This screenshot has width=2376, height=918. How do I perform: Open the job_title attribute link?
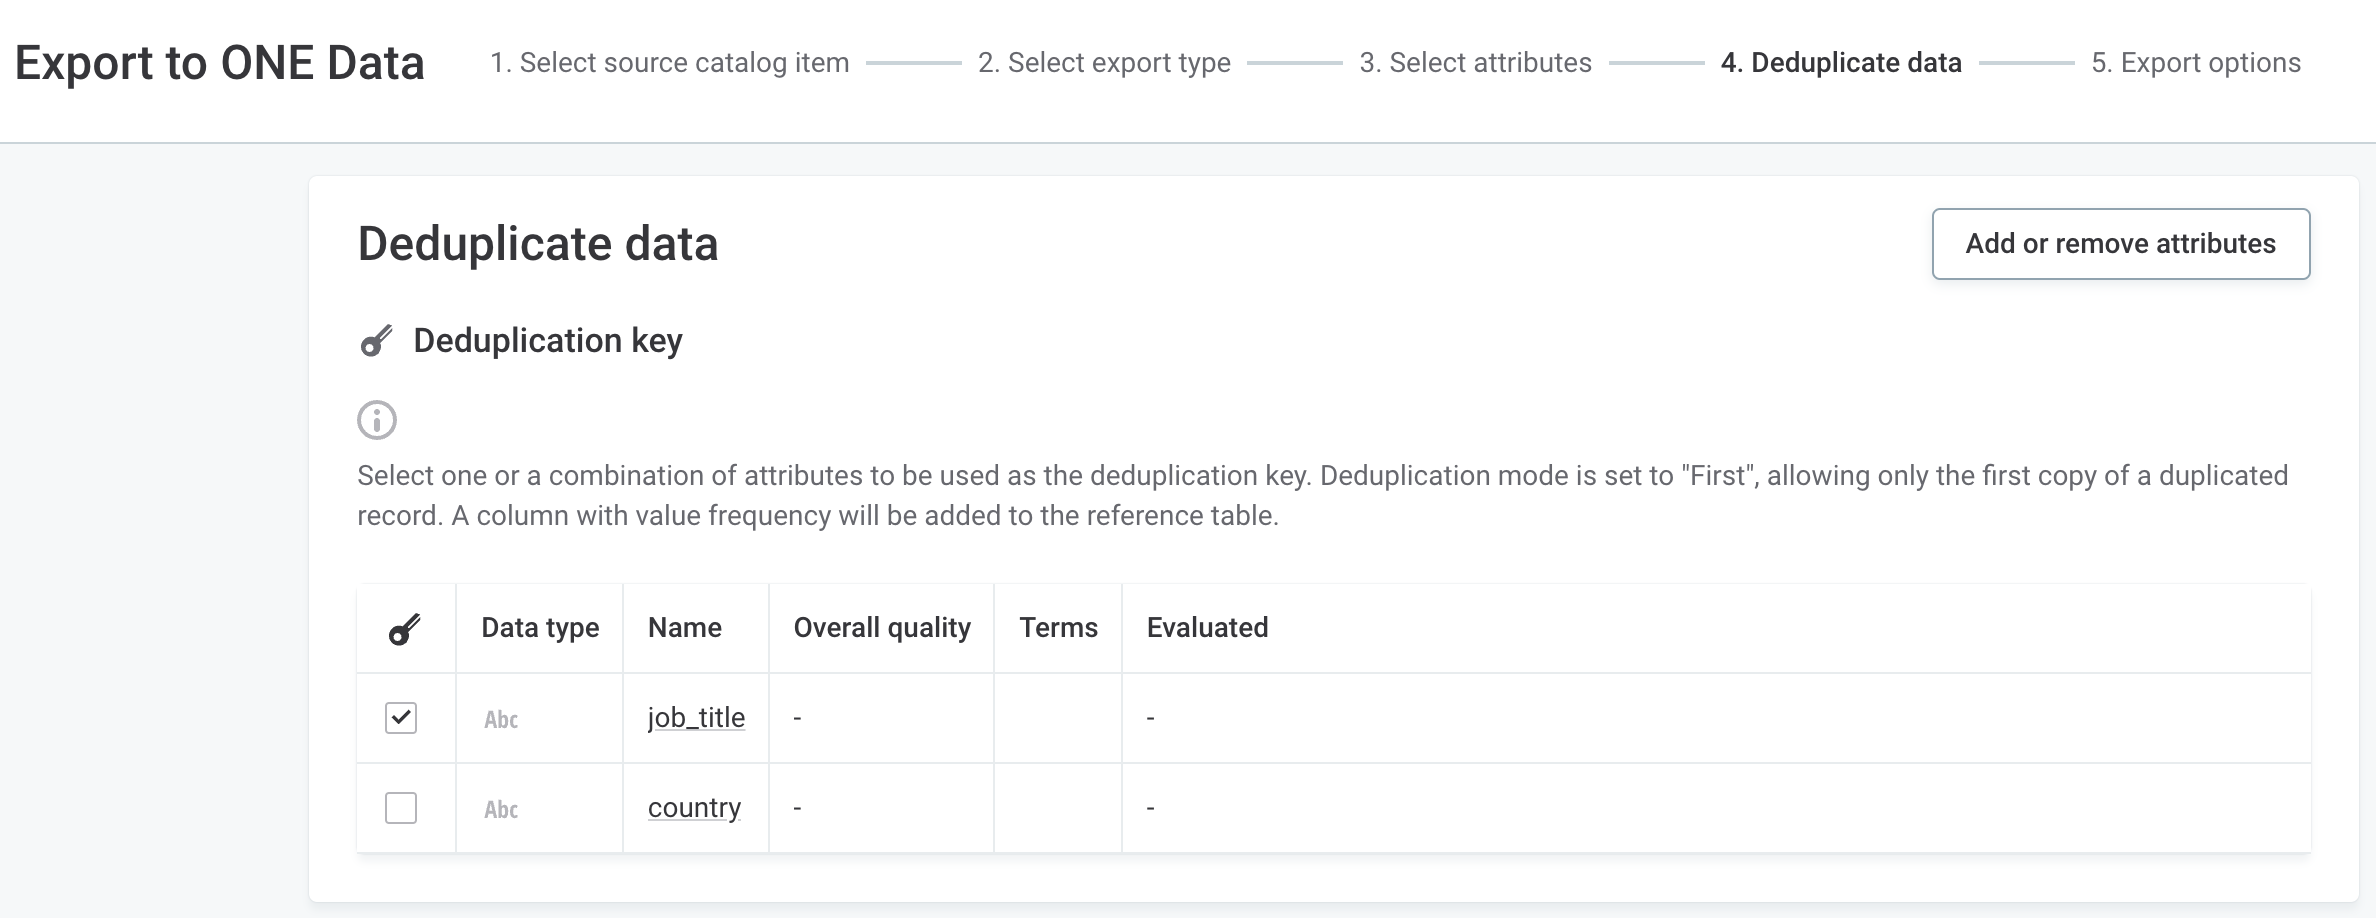tap(695, 717)
